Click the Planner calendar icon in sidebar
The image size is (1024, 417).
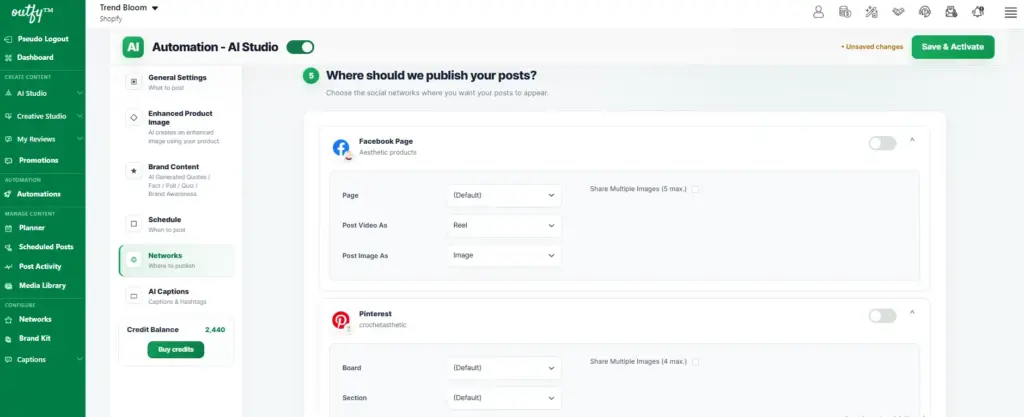click(8, 228)
